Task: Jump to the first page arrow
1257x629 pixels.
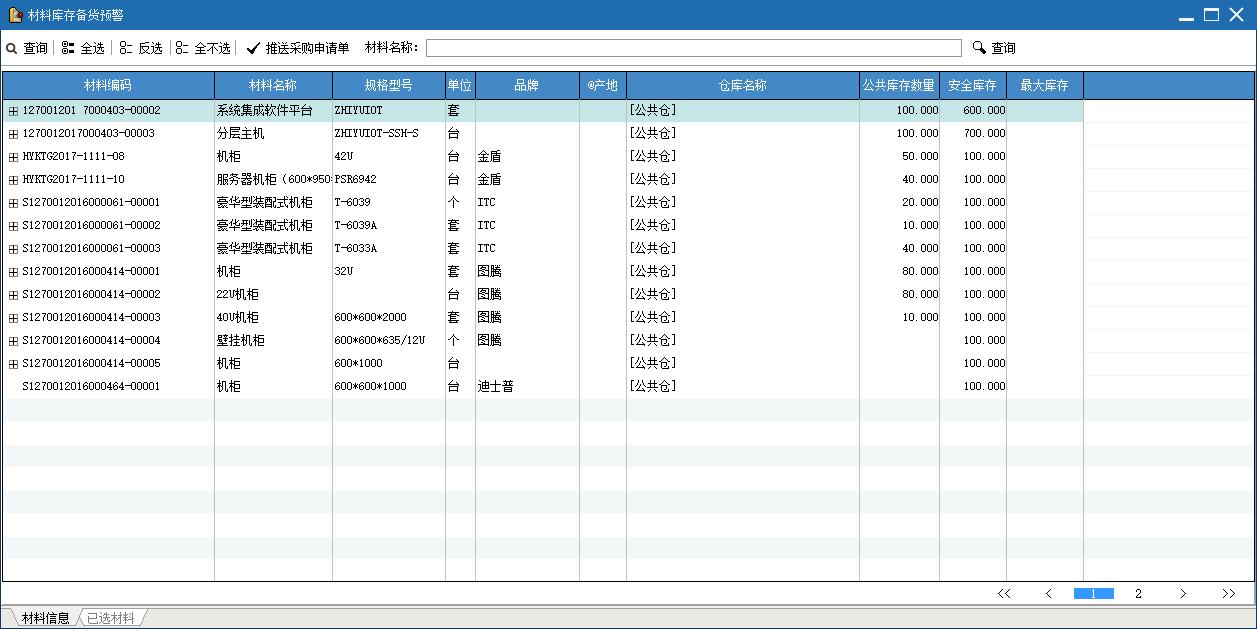Action: pos(1004,594)
